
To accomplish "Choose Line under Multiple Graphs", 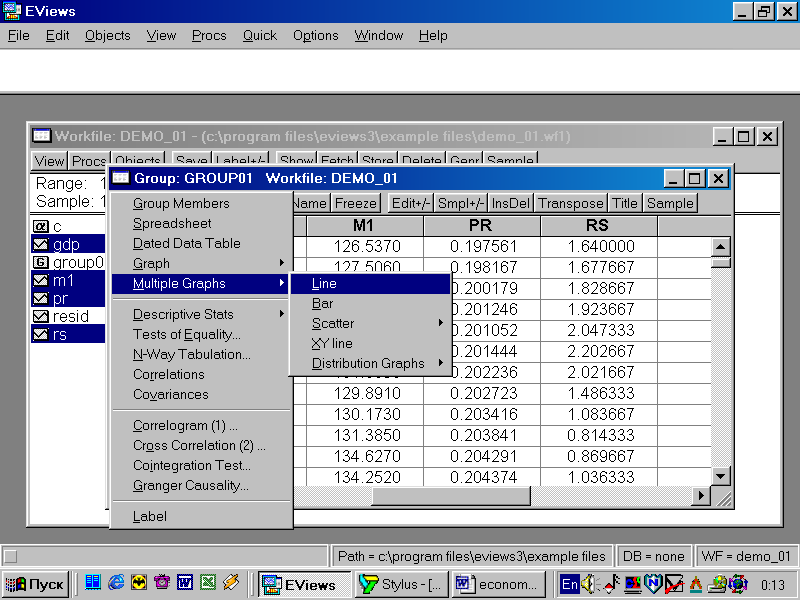I will (x=370, y=283).
